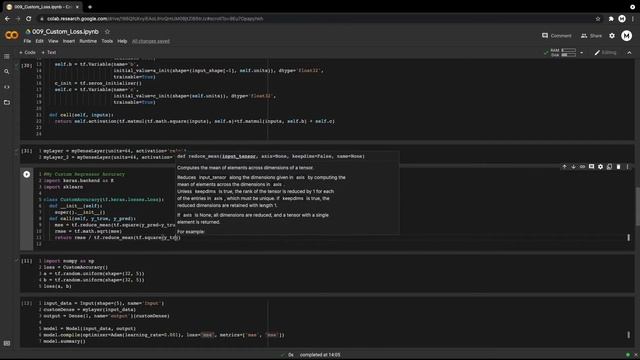This screenshot has width=640, height=360.
Task: Star the 009_Custom_Loss notebook
Action: pos(107,31)
